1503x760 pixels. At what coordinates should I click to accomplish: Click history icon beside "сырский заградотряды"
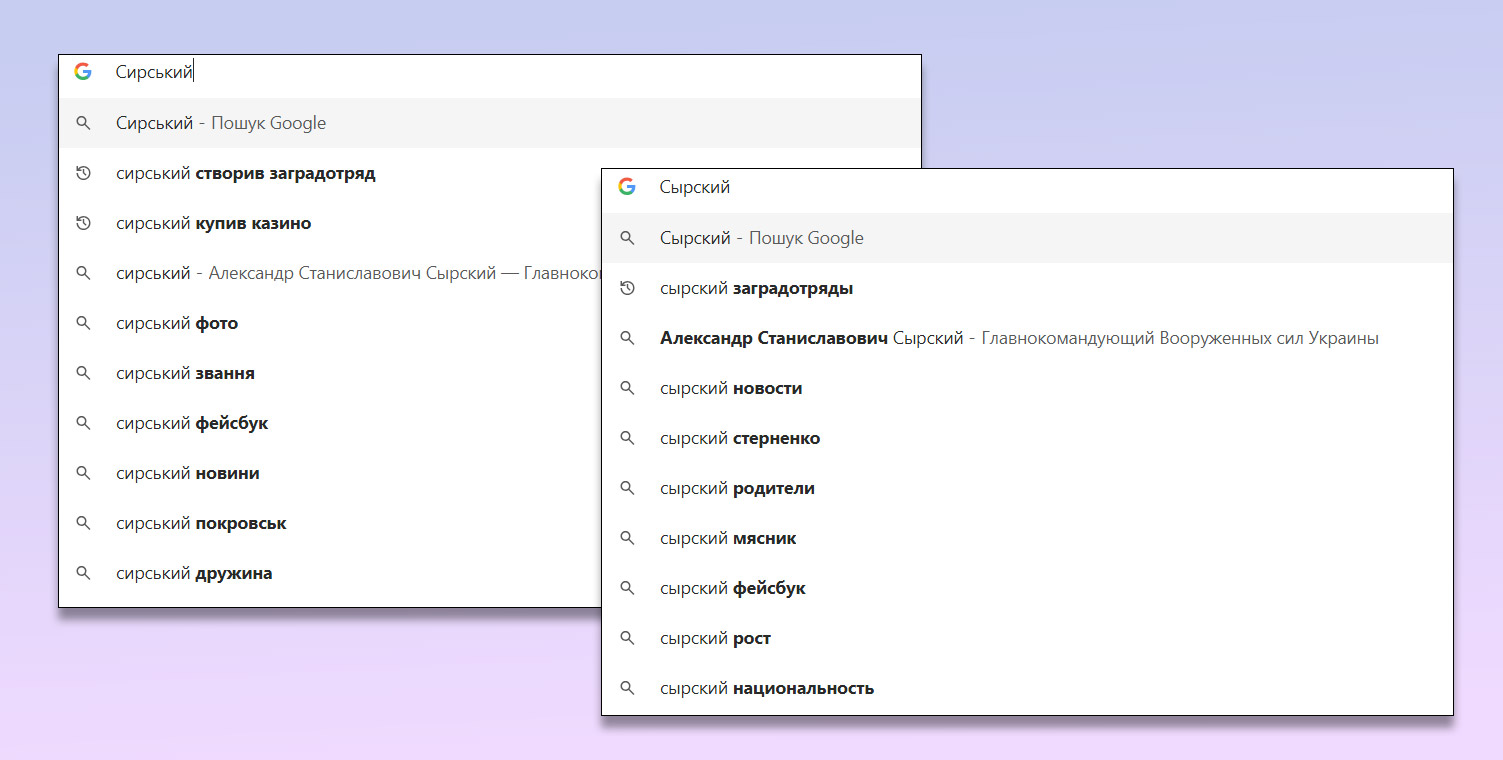627,288
